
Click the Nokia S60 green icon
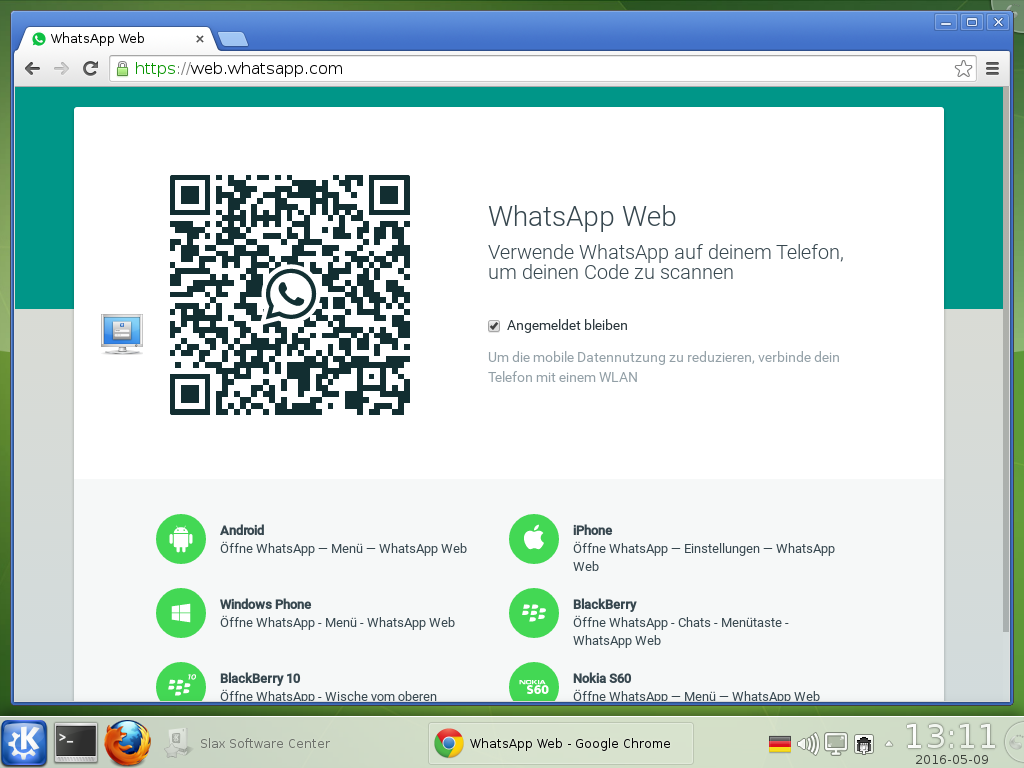click(x=534, y=682)
